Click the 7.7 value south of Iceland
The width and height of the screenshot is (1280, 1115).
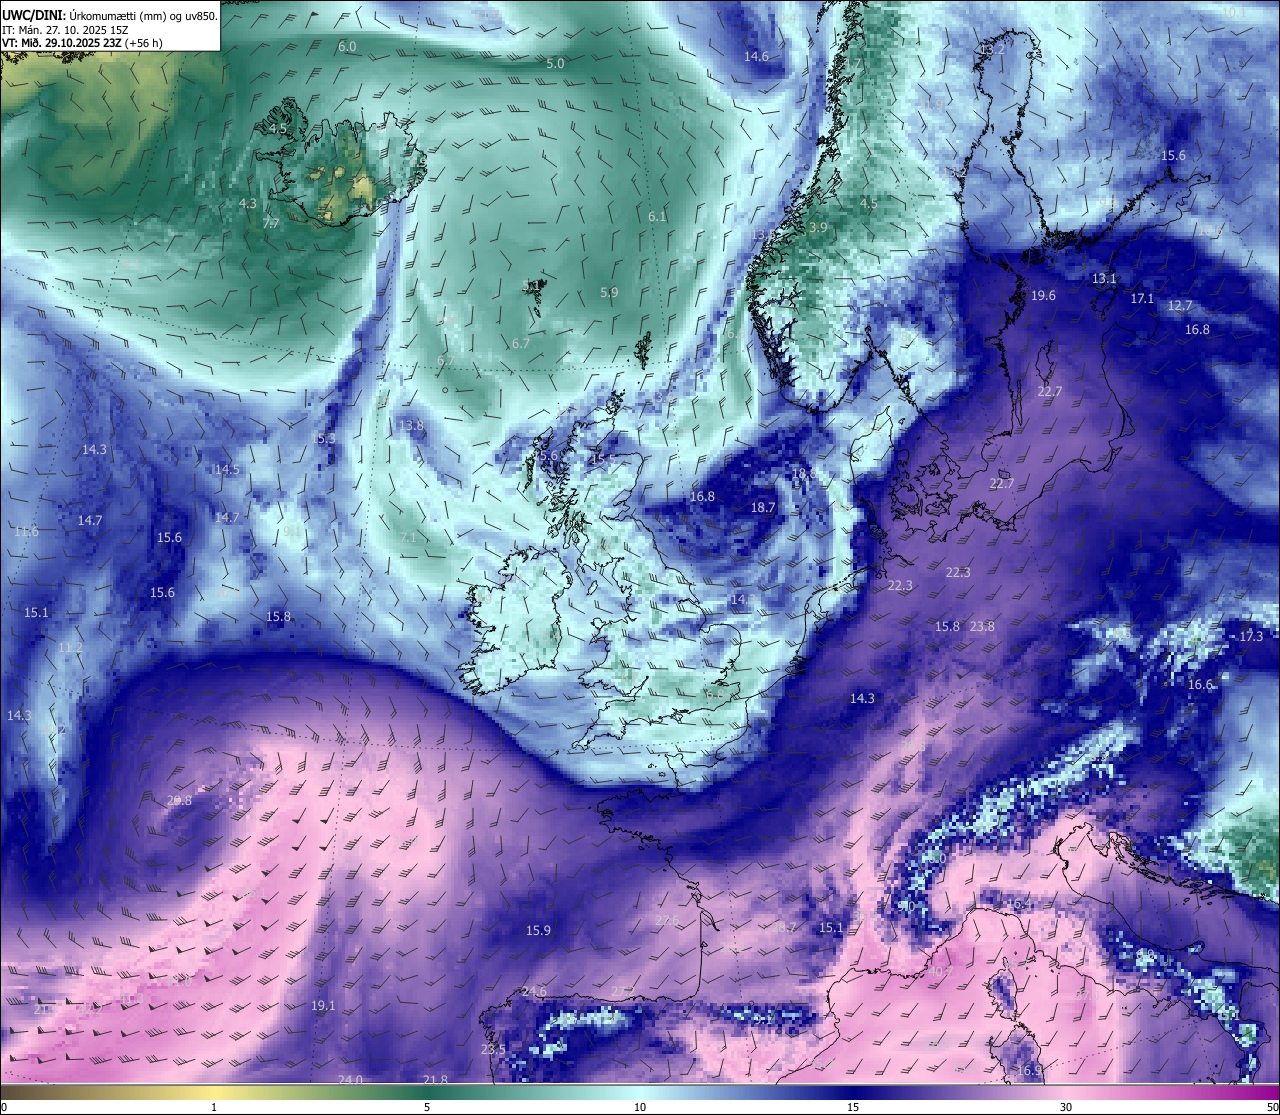pos(271,224)
